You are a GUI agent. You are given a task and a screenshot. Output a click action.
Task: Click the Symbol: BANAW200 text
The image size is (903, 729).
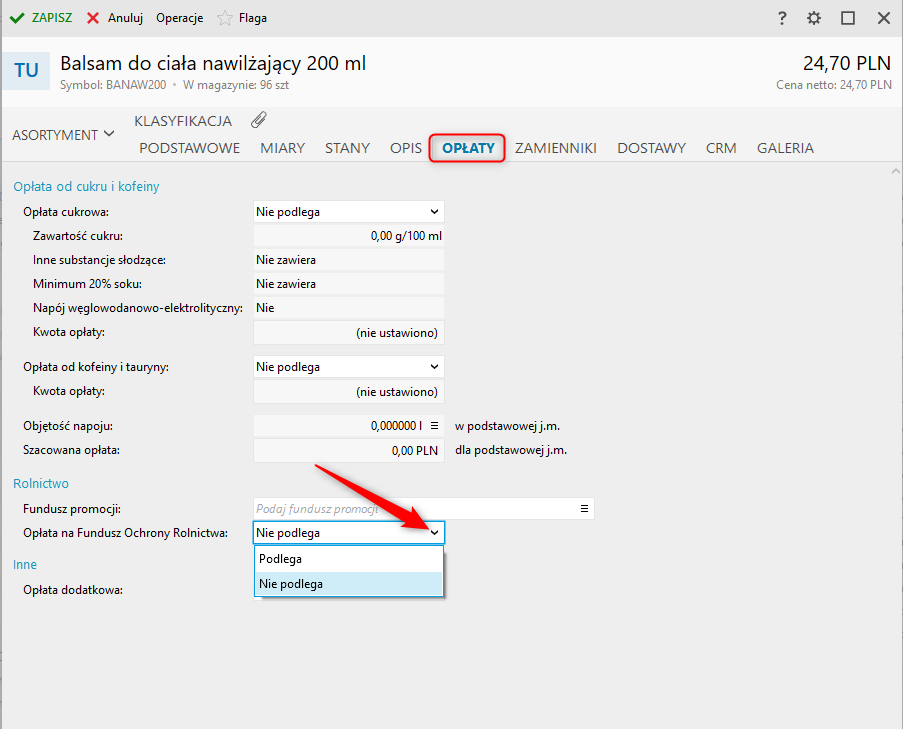(x=113, y=85)
